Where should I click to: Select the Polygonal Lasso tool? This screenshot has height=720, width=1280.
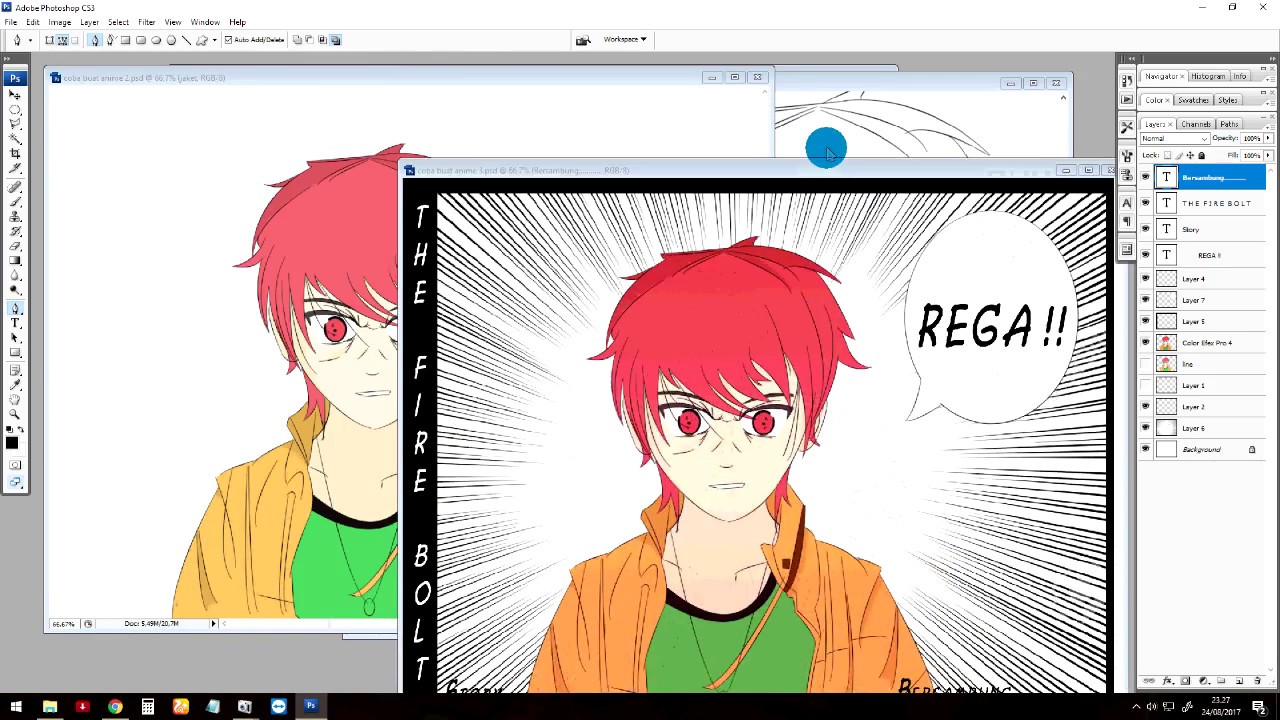pyautogui.click(x=14, y=123)
